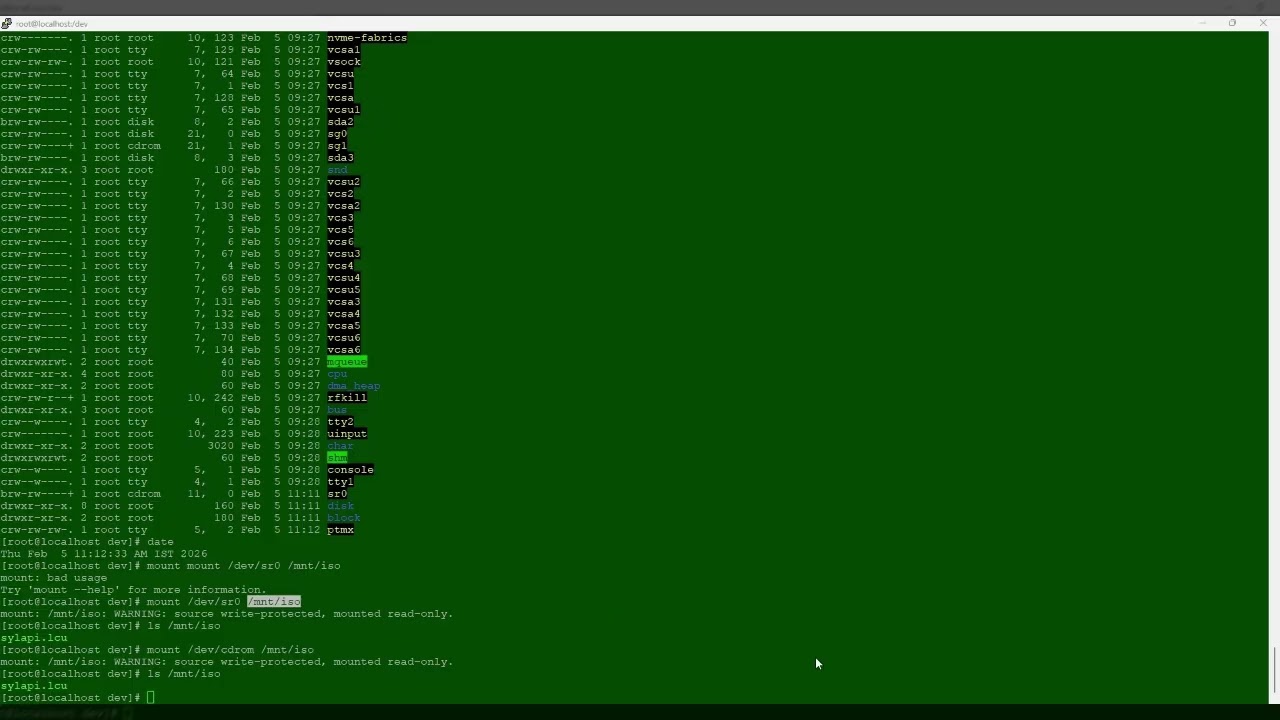1280x720 pixels.
Task: Click the nvme-fabrics device name
Action: click(367, 38)
